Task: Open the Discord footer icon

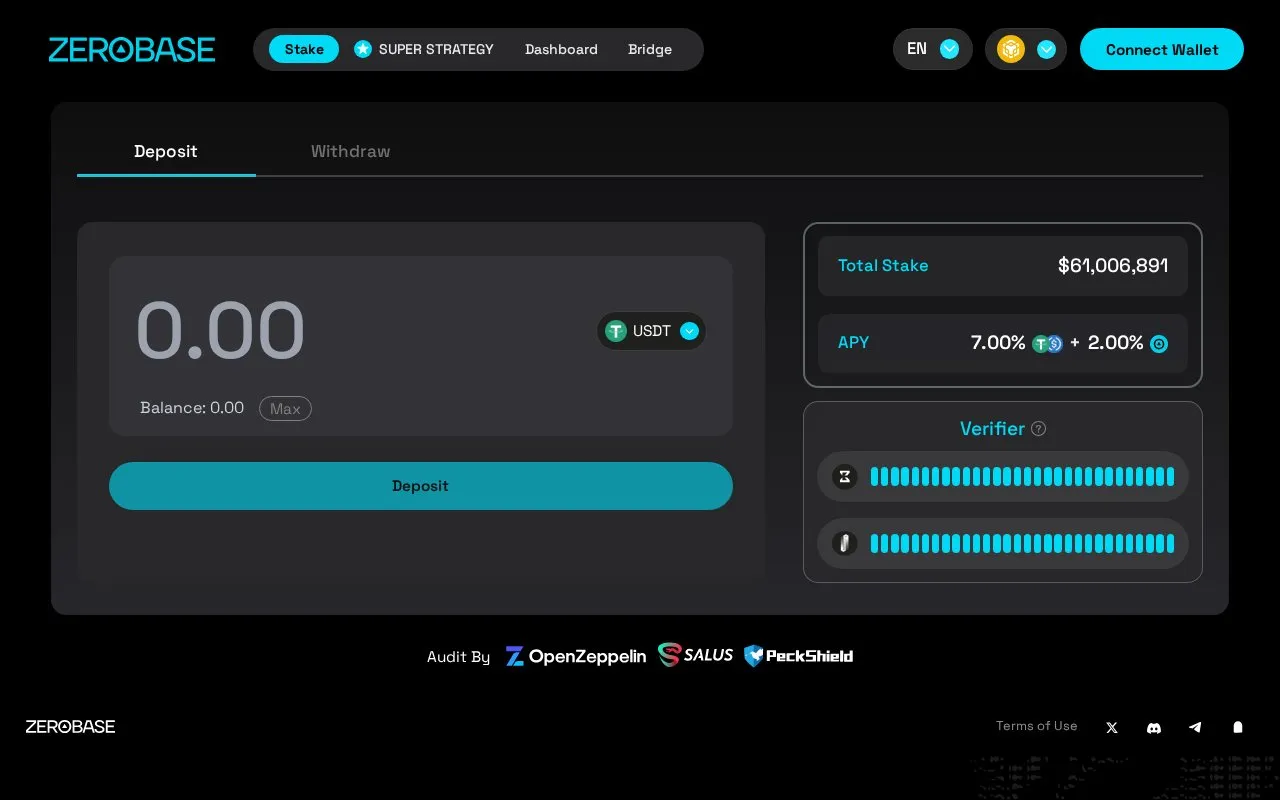Action: click(1154, 728)
